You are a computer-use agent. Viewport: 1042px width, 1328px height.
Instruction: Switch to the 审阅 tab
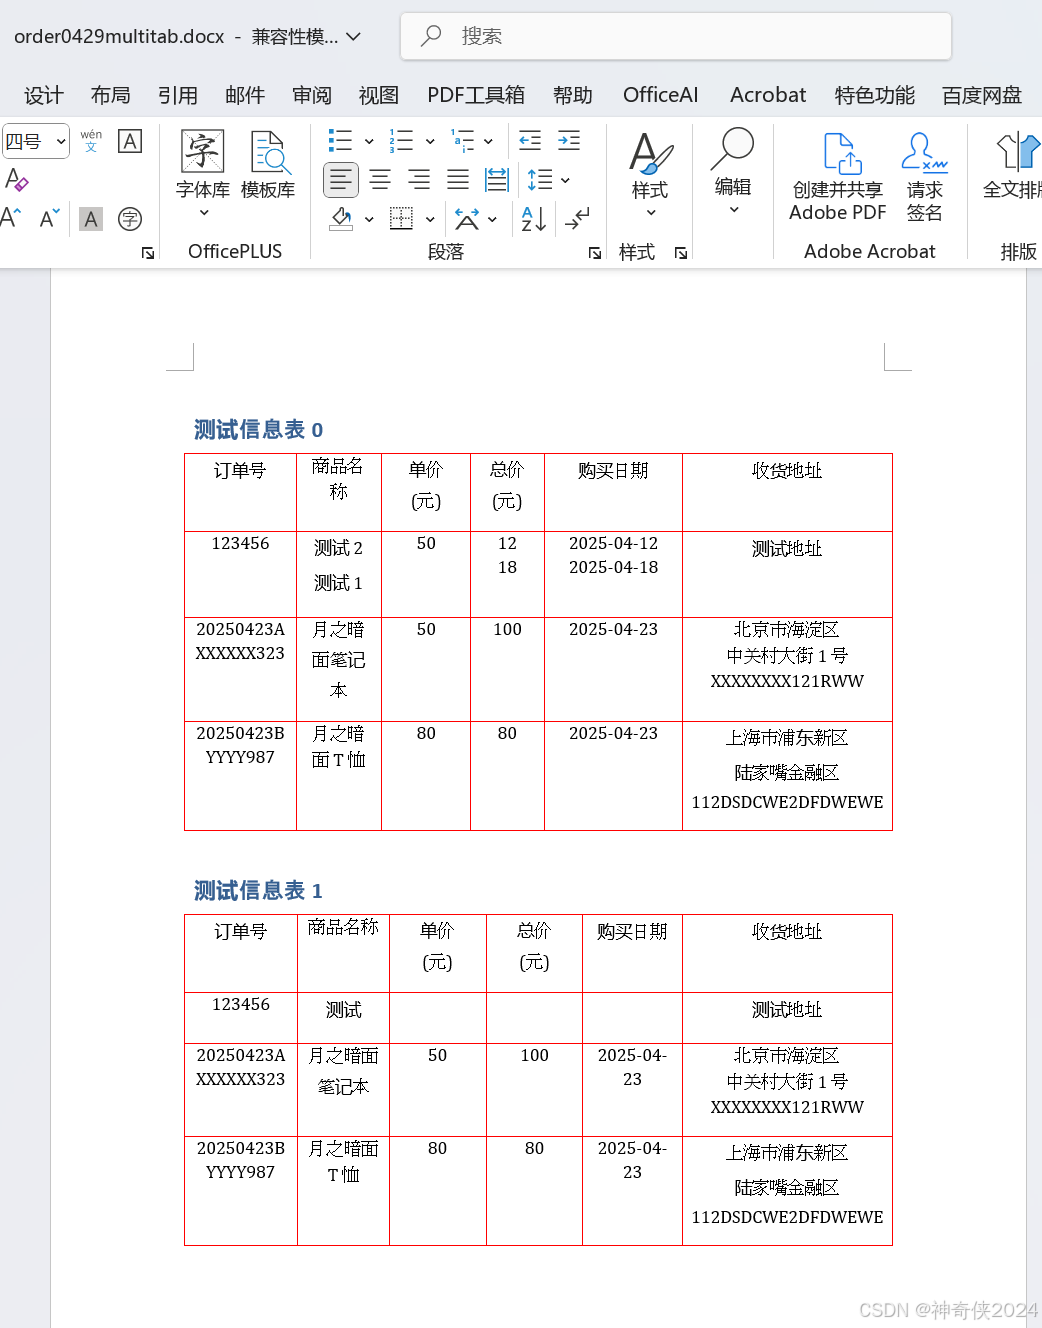312,95
